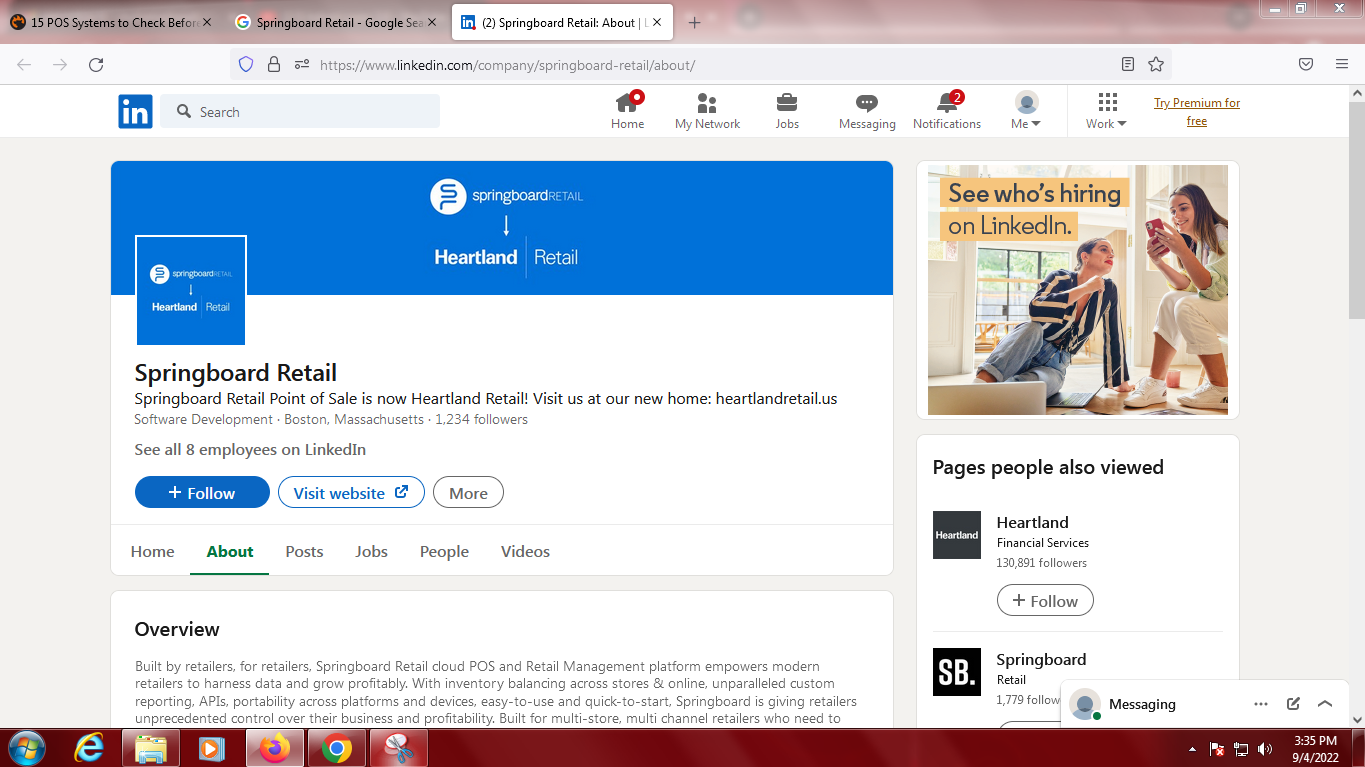Click the tracking protection shield icon
Viewport: 1365px width, 767px height.
(x=246, y=64)
